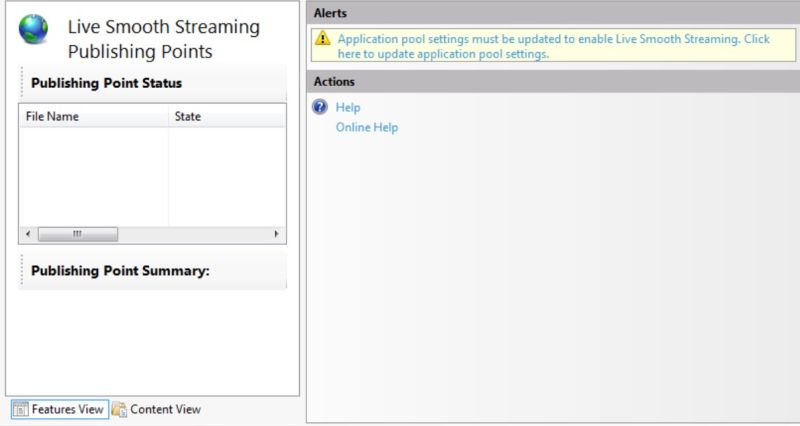Switch to the Content View tab
This screenshot has height=426, width=800.
(157, 409)
